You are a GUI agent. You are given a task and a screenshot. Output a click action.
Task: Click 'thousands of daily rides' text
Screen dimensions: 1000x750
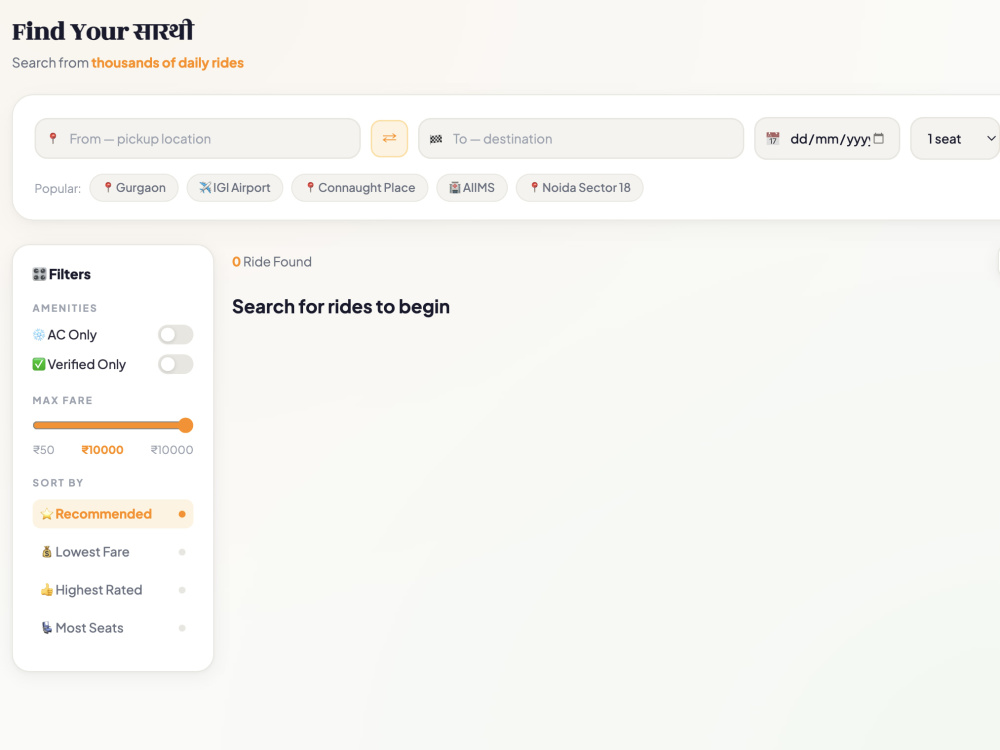167,62
